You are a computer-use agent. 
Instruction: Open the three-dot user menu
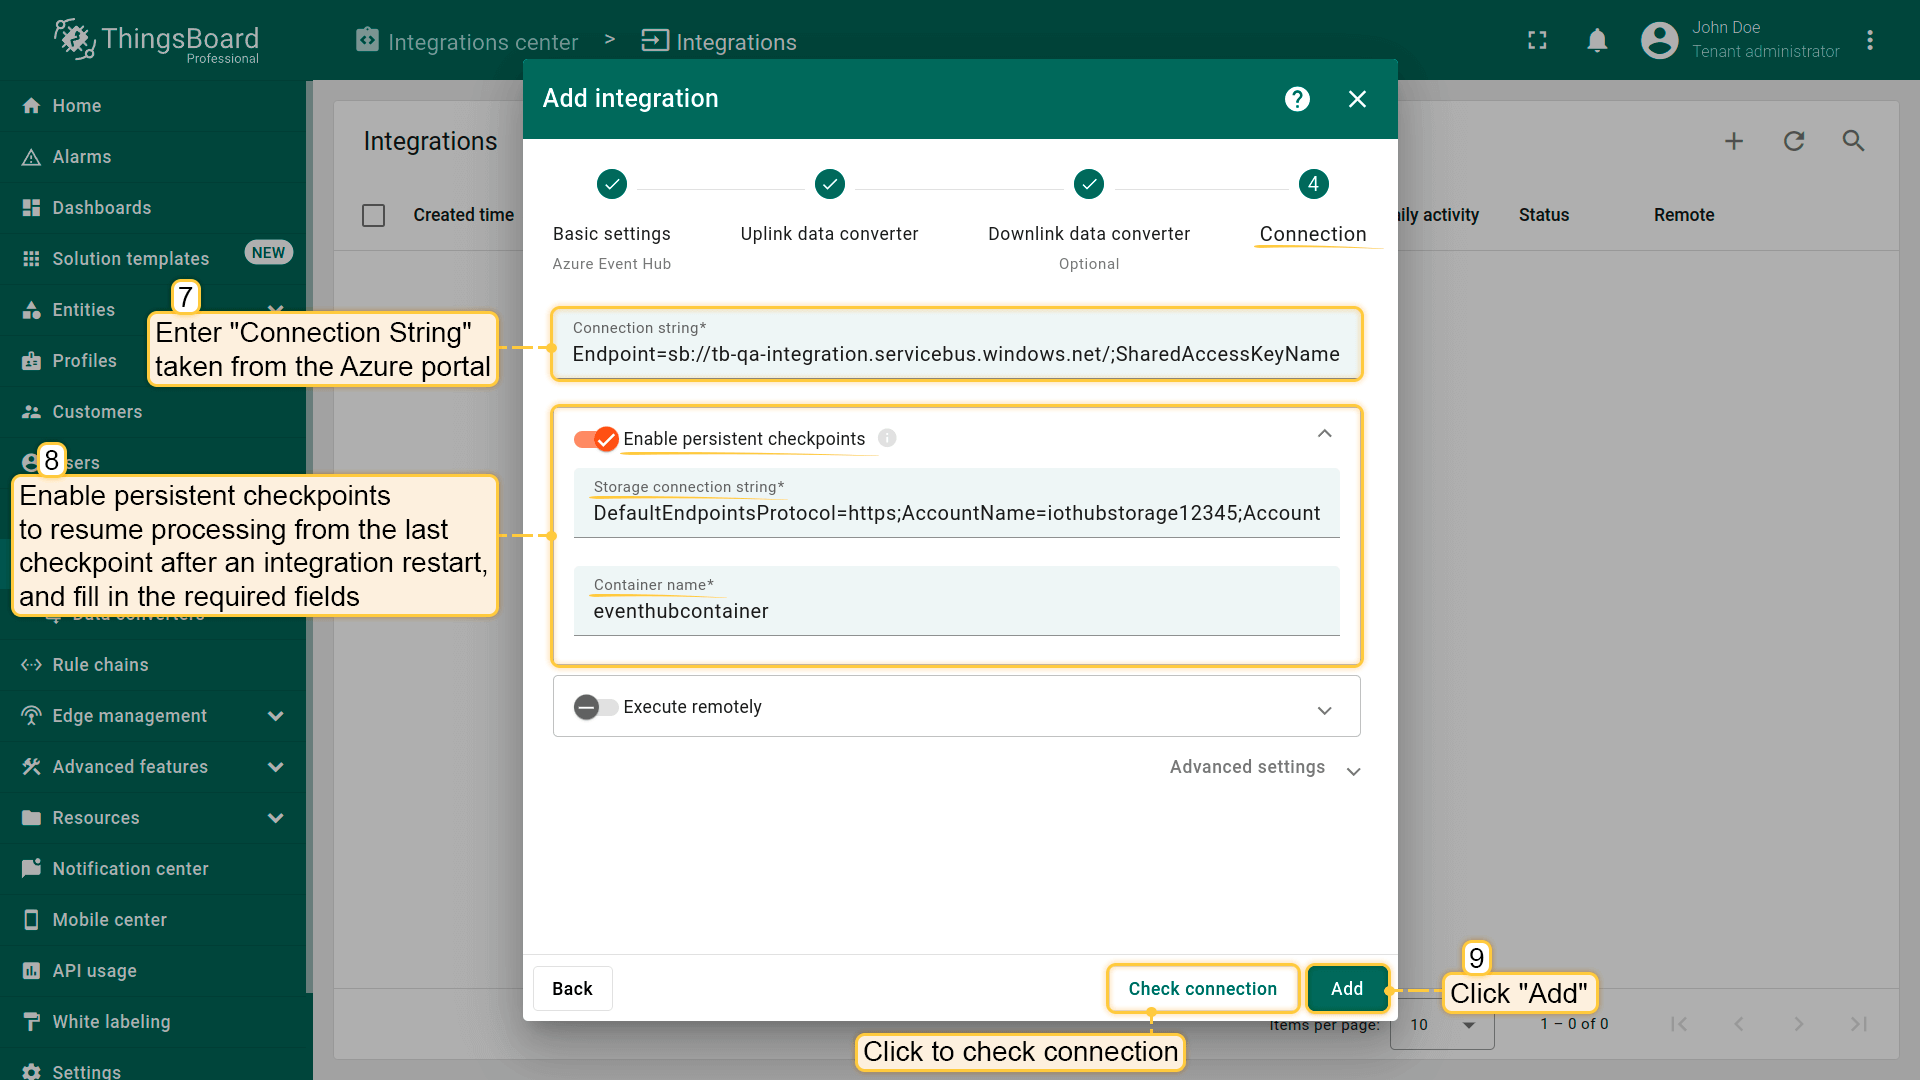tap(1870, 41)
